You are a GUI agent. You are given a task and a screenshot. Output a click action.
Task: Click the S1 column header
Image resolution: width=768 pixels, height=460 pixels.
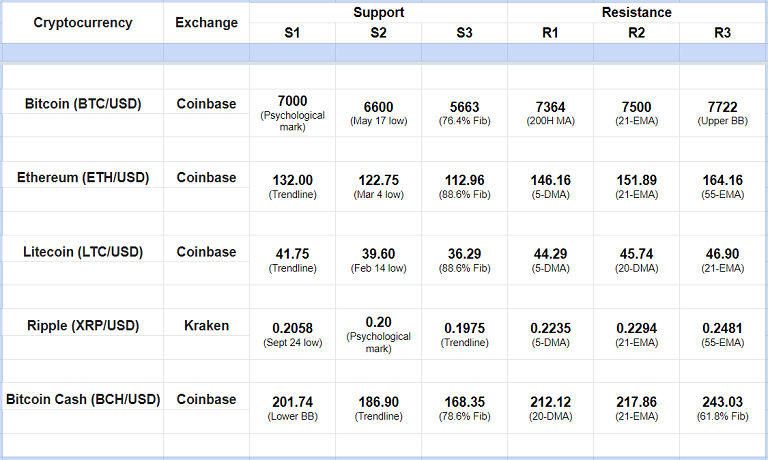[x=292, y=33]
